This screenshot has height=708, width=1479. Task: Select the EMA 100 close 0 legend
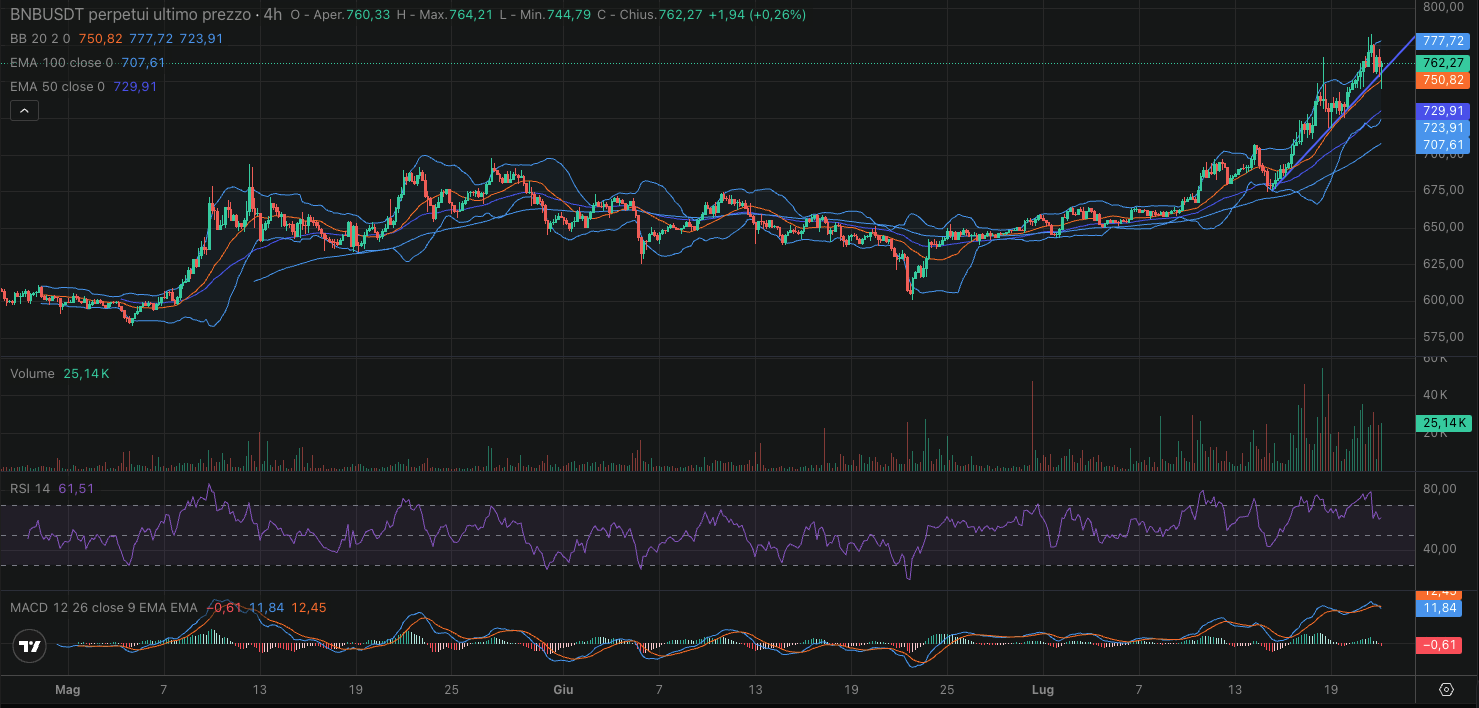coord(62,63)
